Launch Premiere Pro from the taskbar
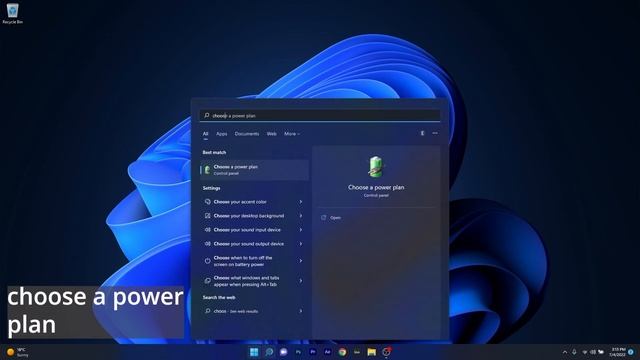The height and width of the screenshot is (360, 640). pyautogui.click(x=313, y=352)
